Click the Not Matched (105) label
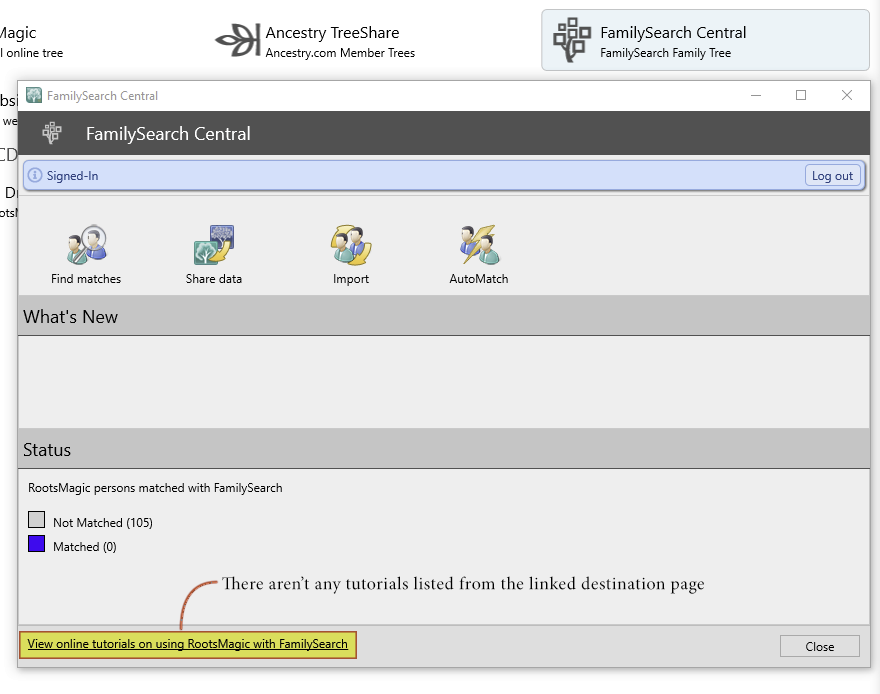 pos(103,522)
